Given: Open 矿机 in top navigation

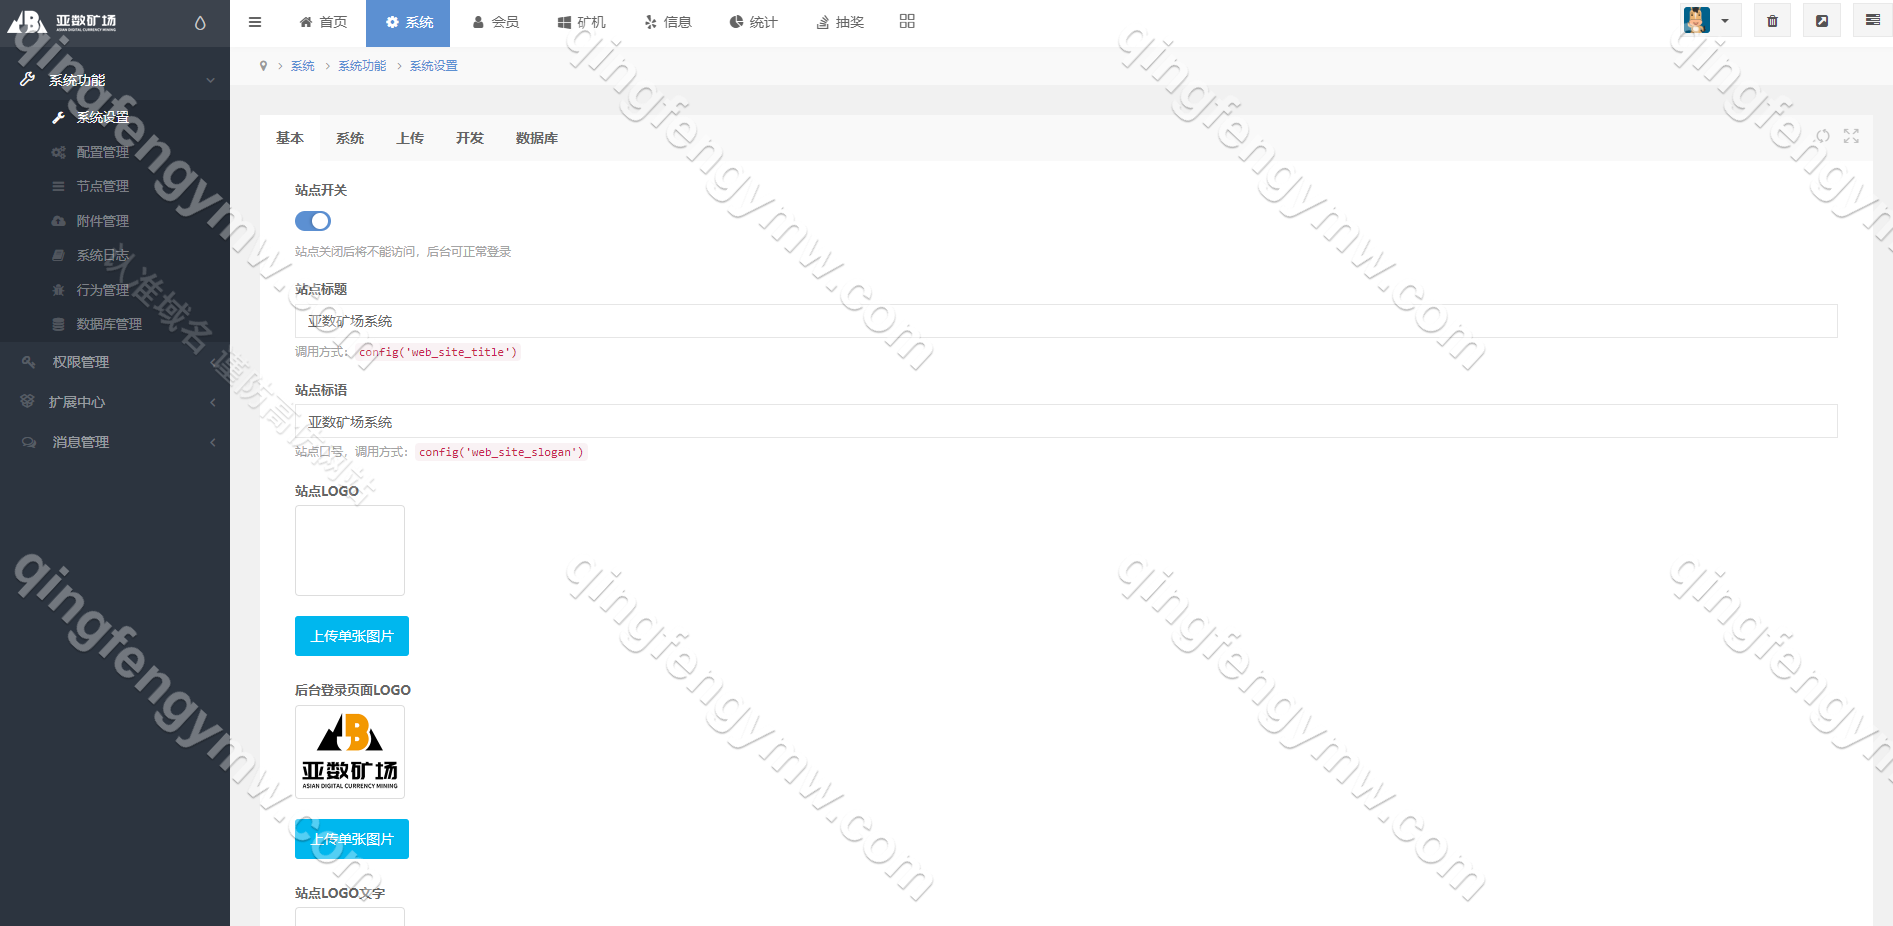Looking at the screenshot, I should click(581, 22).
